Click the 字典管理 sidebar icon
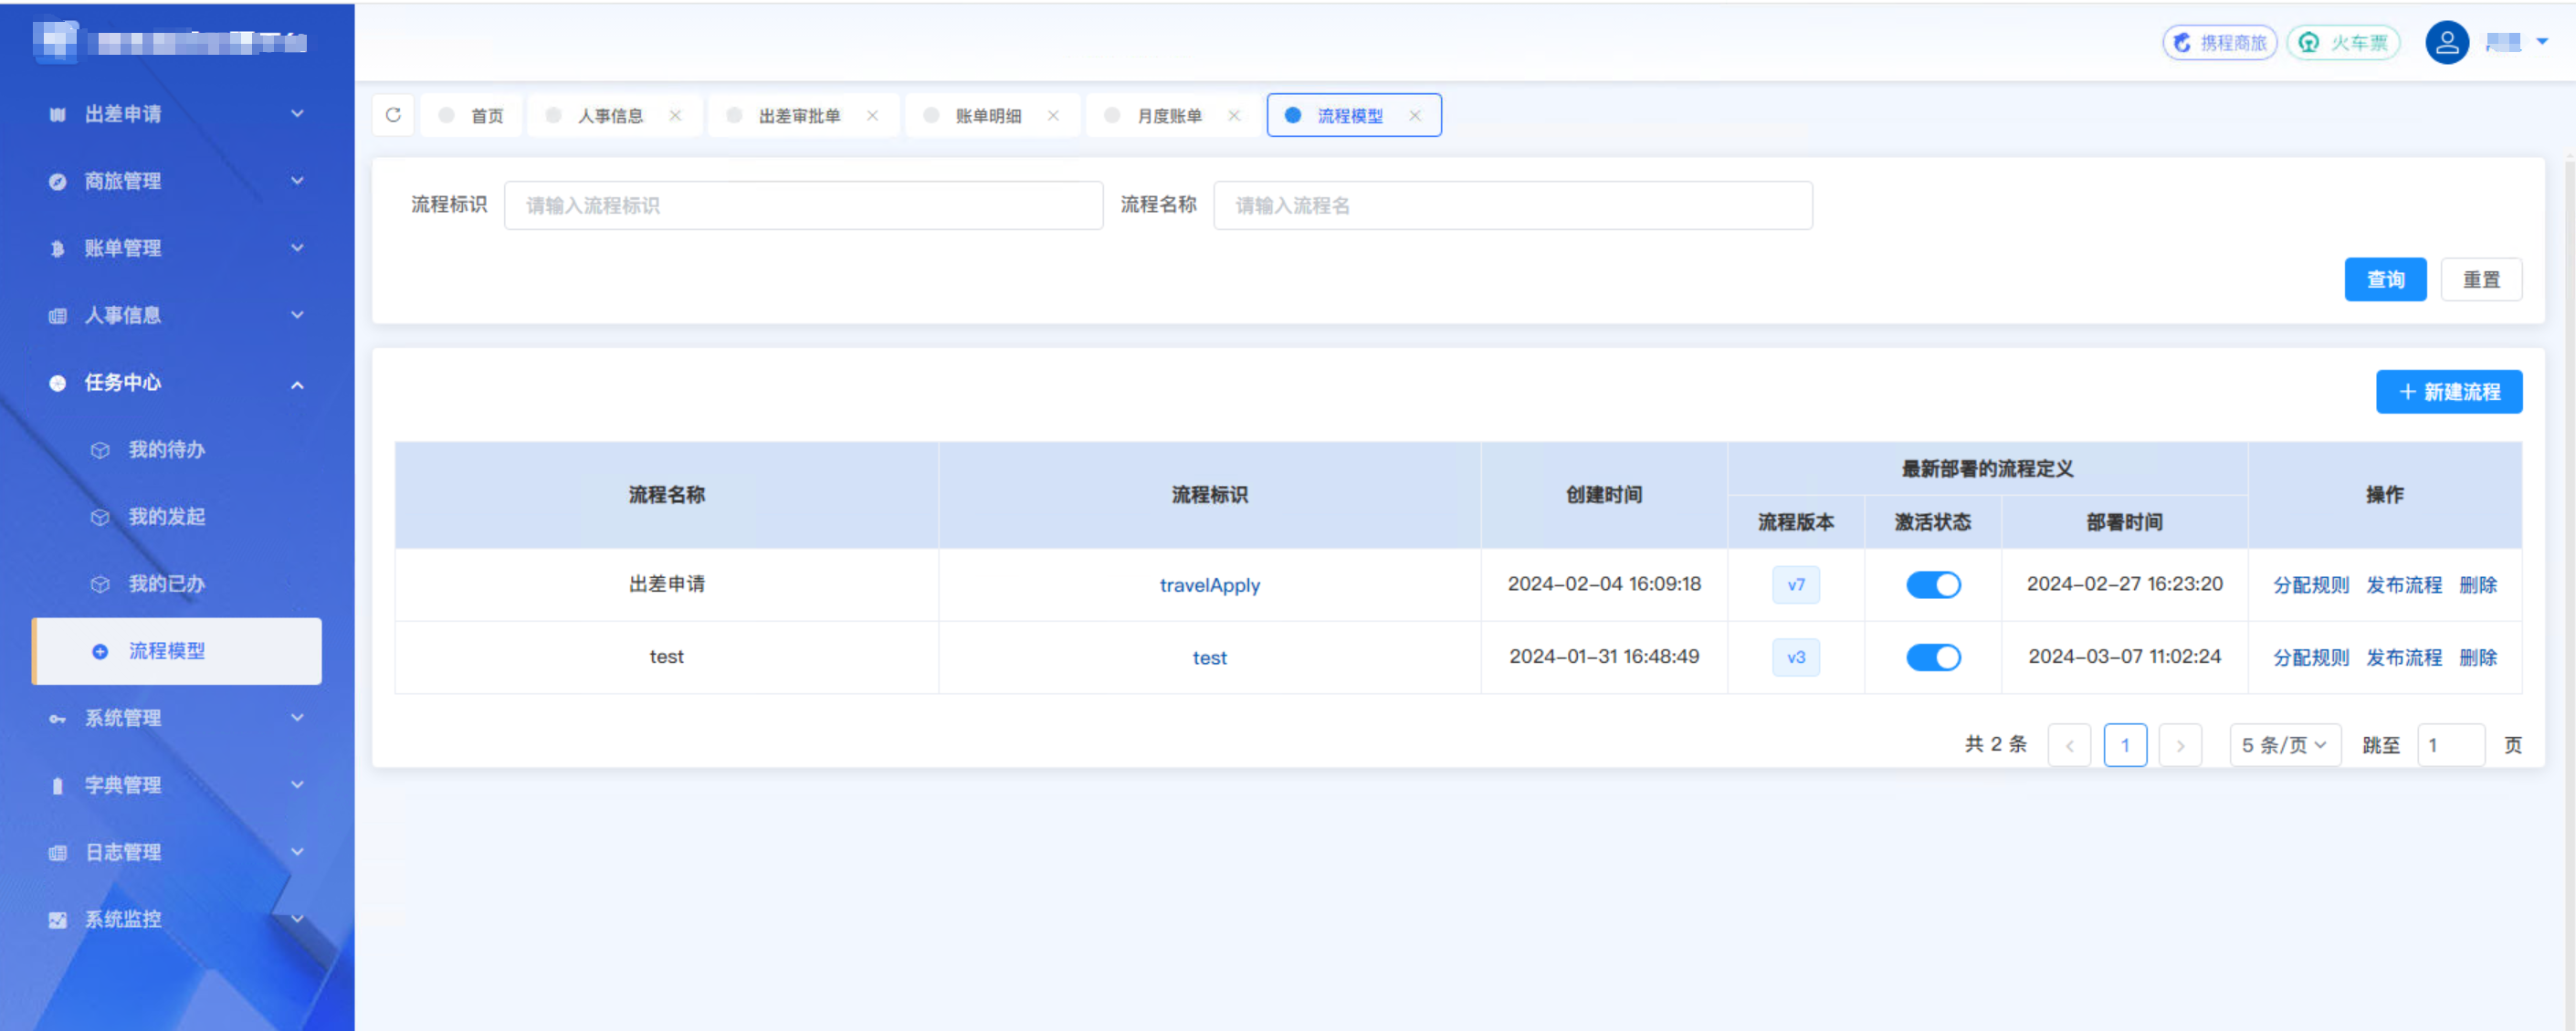Viewport: 2576px width, 1031px height. [x=58, y=785]
